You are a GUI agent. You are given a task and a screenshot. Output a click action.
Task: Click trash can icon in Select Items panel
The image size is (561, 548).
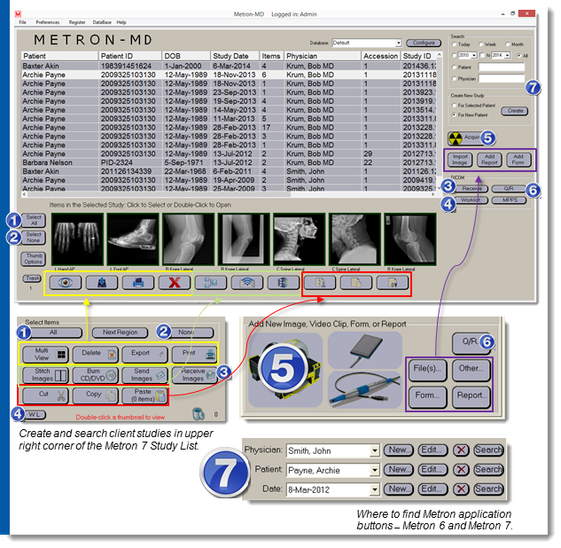[198, 414]
